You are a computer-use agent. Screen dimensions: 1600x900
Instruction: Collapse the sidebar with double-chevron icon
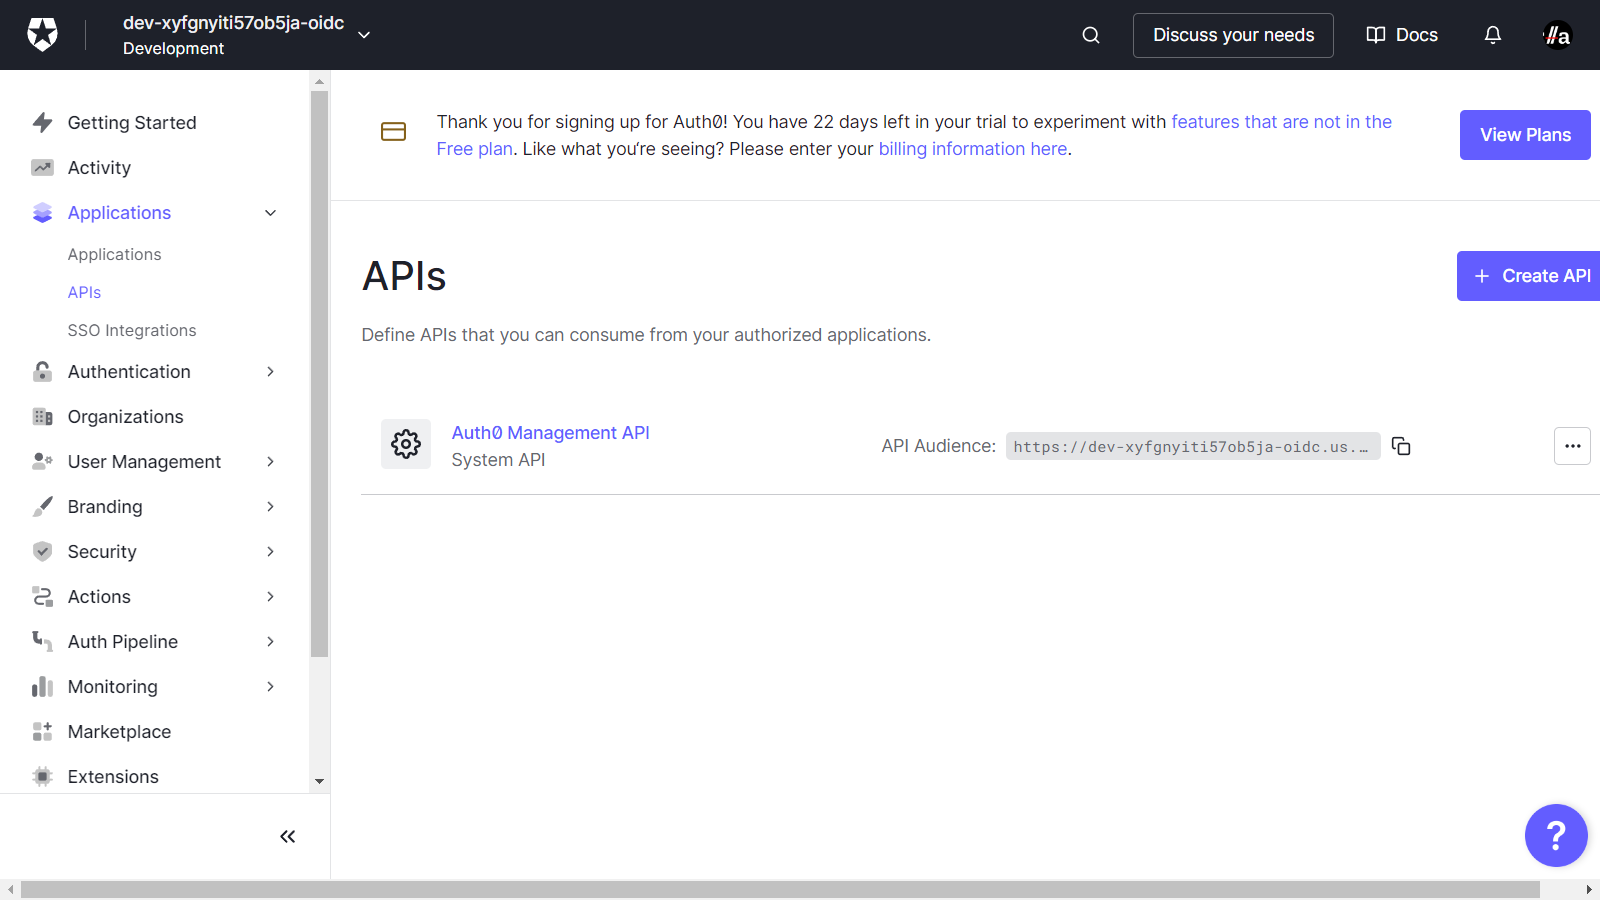tap(288, 836)
